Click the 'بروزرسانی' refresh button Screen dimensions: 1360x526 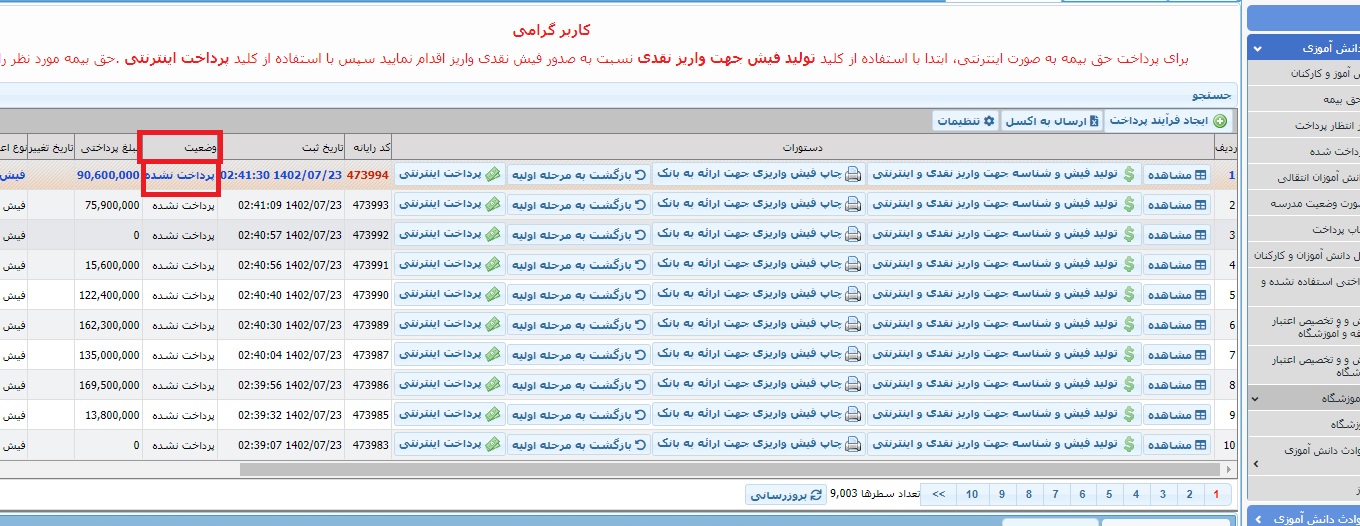point(785,494)
